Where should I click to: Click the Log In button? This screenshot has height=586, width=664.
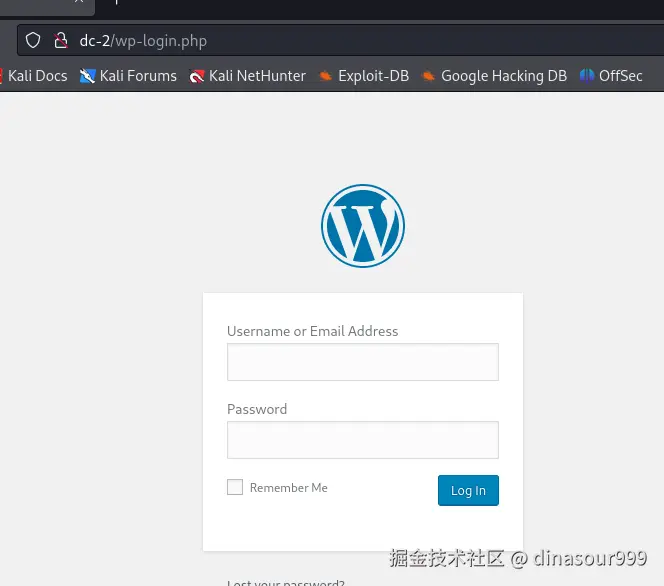pos(468,490)
